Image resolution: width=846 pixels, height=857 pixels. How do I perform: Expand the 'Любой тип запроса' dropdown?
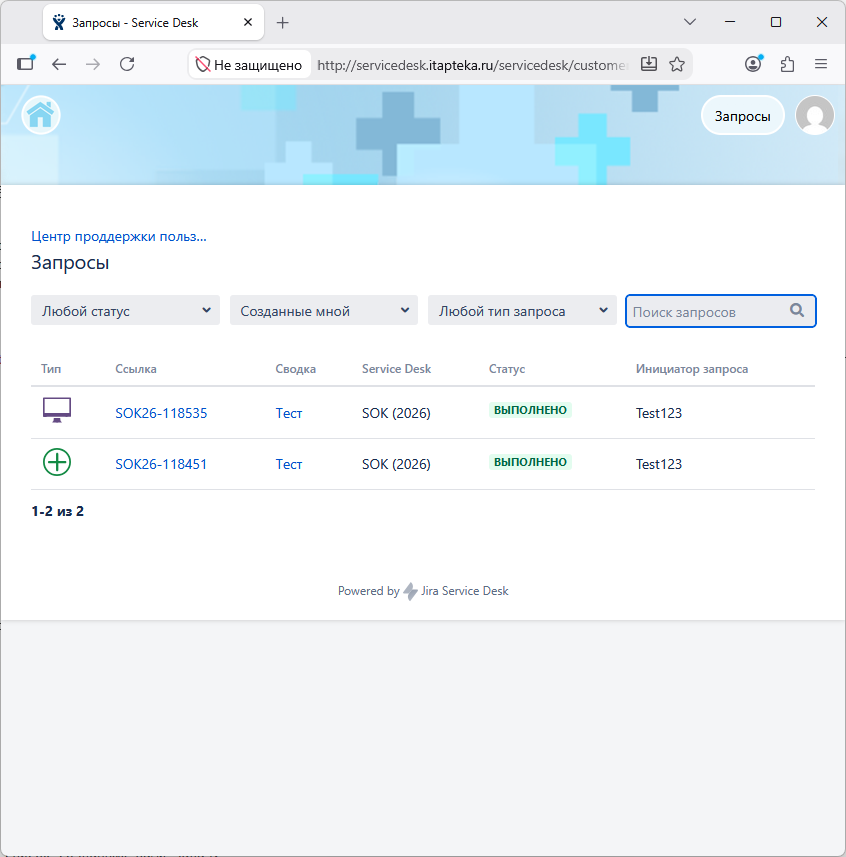522,310
